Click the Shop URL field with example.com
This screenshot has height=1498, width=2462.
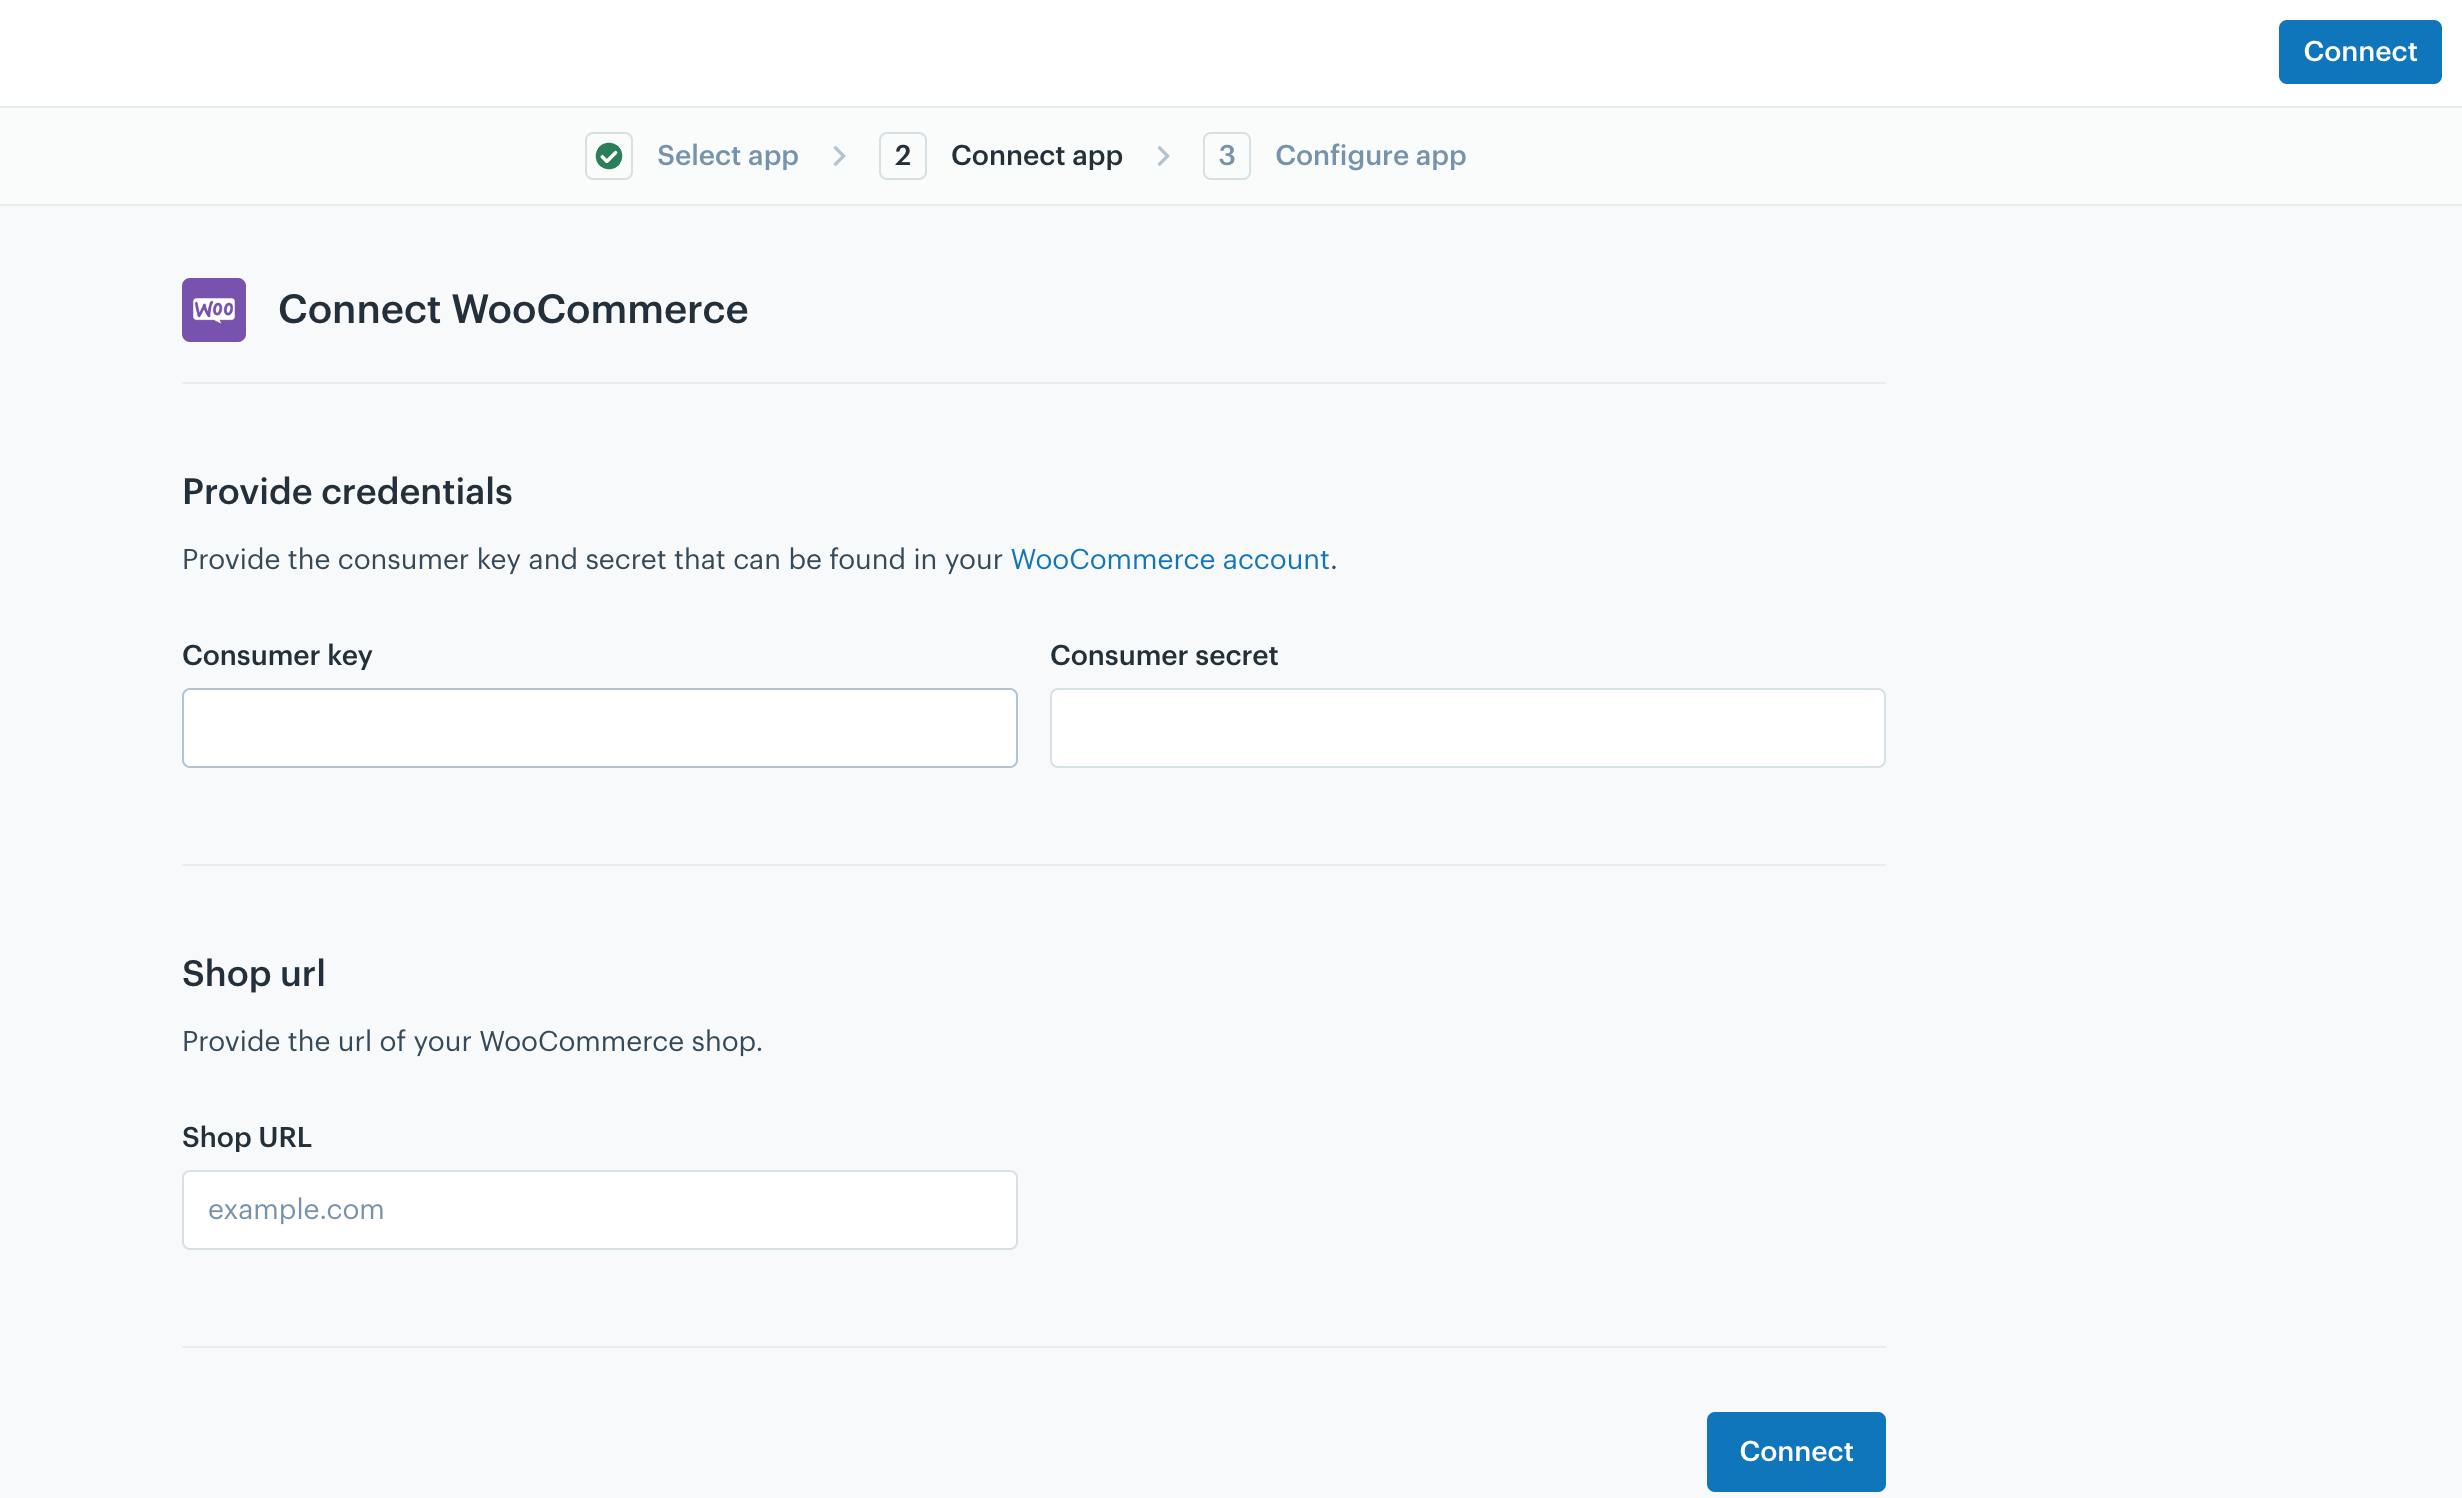pyautogui.click(x=600, y=1210)
